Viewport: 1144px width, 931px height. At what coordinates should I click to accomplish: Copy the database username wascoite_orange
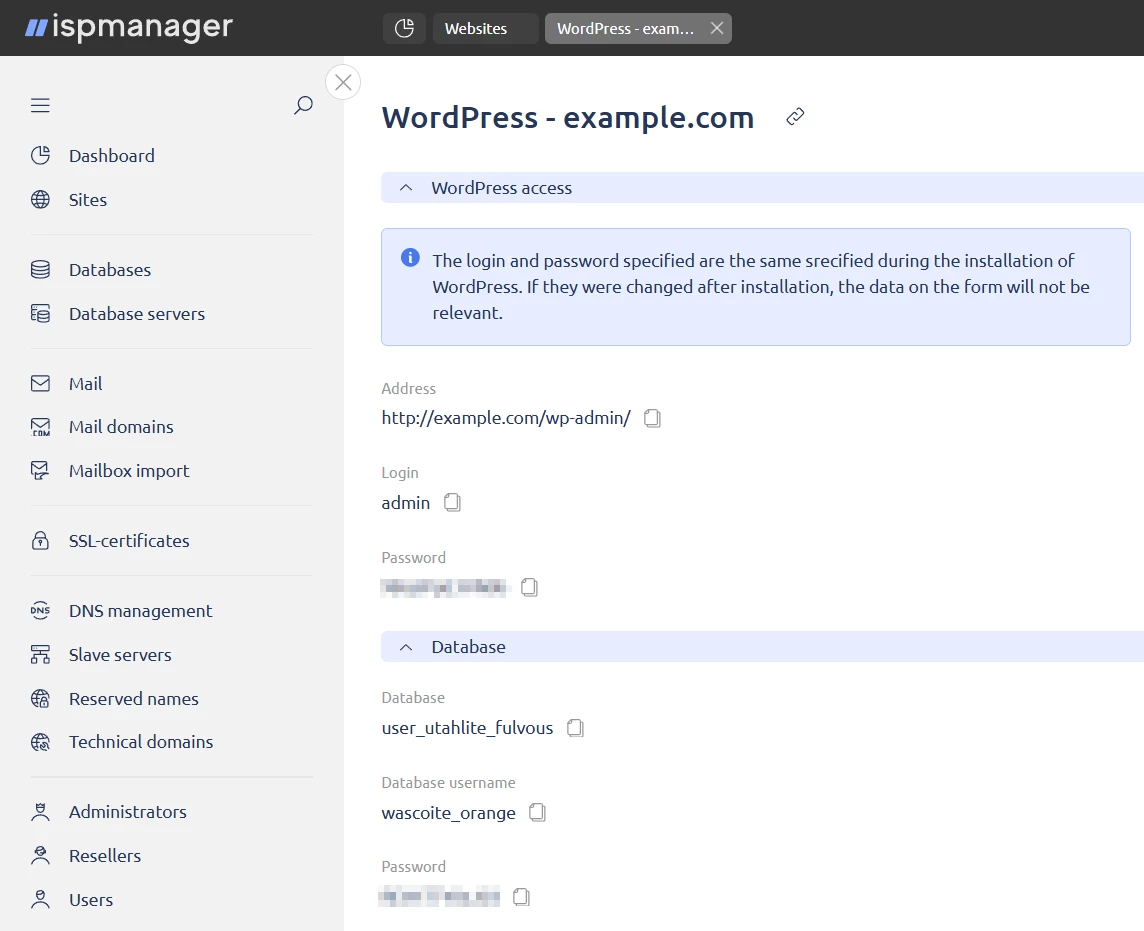pyautogui.click(x=538, y=813)
